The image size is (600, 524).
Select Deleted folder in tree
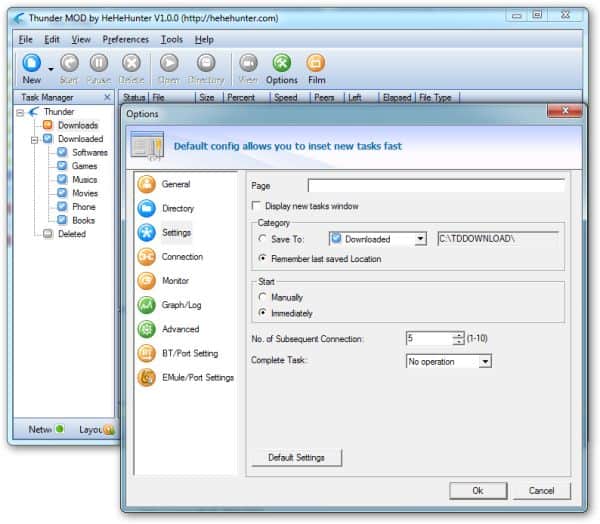point(72,234)
